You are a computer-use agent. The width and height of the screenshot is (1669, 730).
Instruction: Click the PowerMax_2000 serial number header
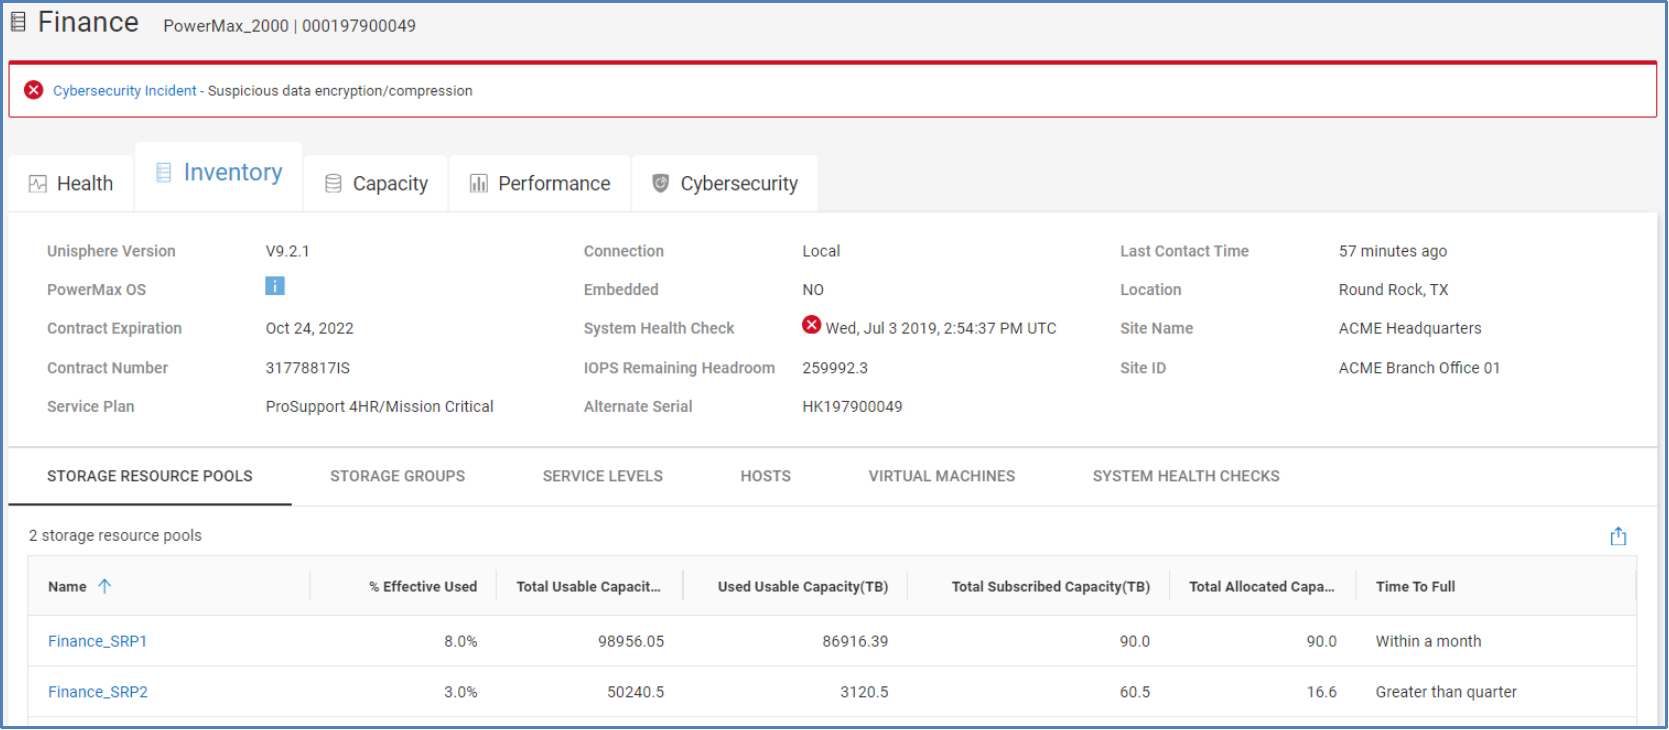coord(290,26)
